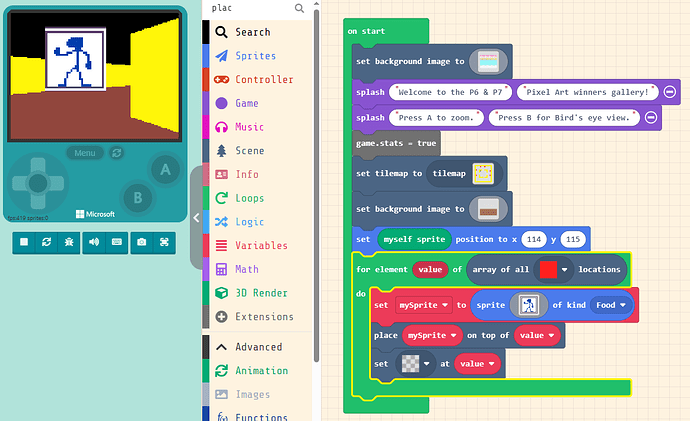Image resolution: width=690 pixels, height=421 pixels.
Task: Click the B button on the simulator
Action: tap(138, 198)
